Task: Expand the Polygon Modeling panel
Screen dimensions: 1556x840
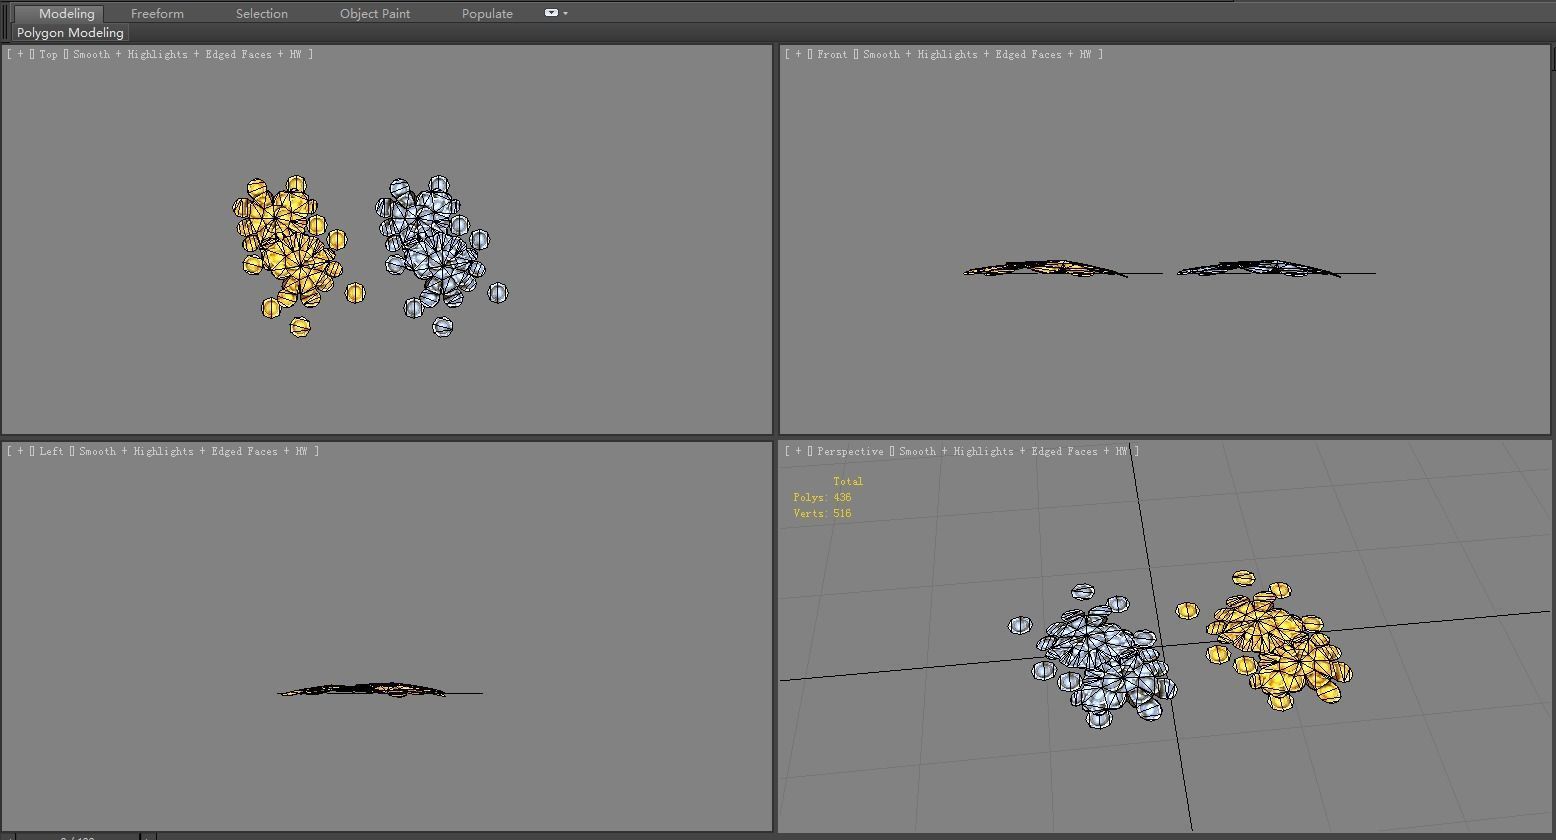Action: point(70,33)
